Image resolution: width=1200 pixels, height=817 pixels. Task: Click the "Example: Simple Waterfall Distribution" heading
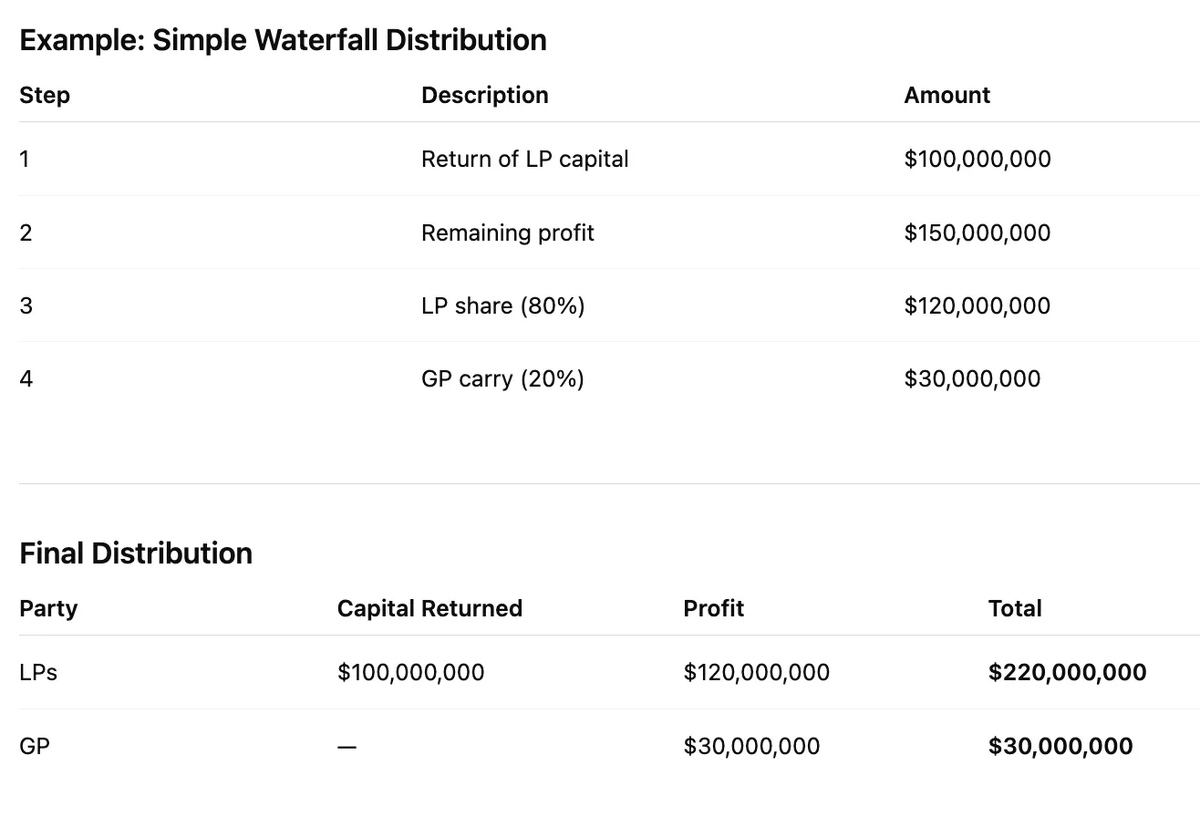283,41
